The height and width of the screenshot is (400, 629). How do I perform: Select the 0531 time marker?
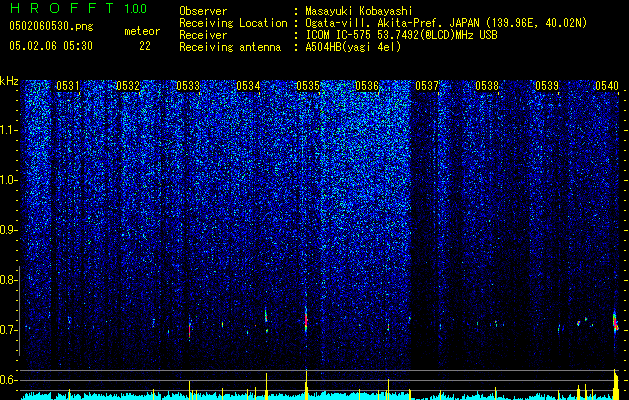(x=68, y=86)
